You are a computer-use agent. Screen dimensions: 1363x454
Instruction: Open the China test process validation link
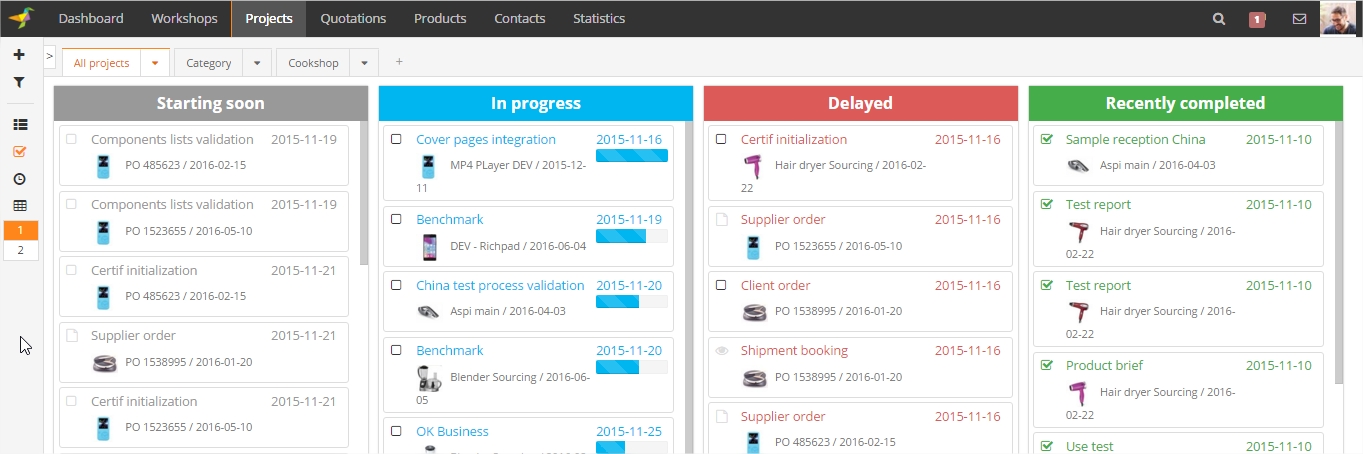tap(500, 286)
